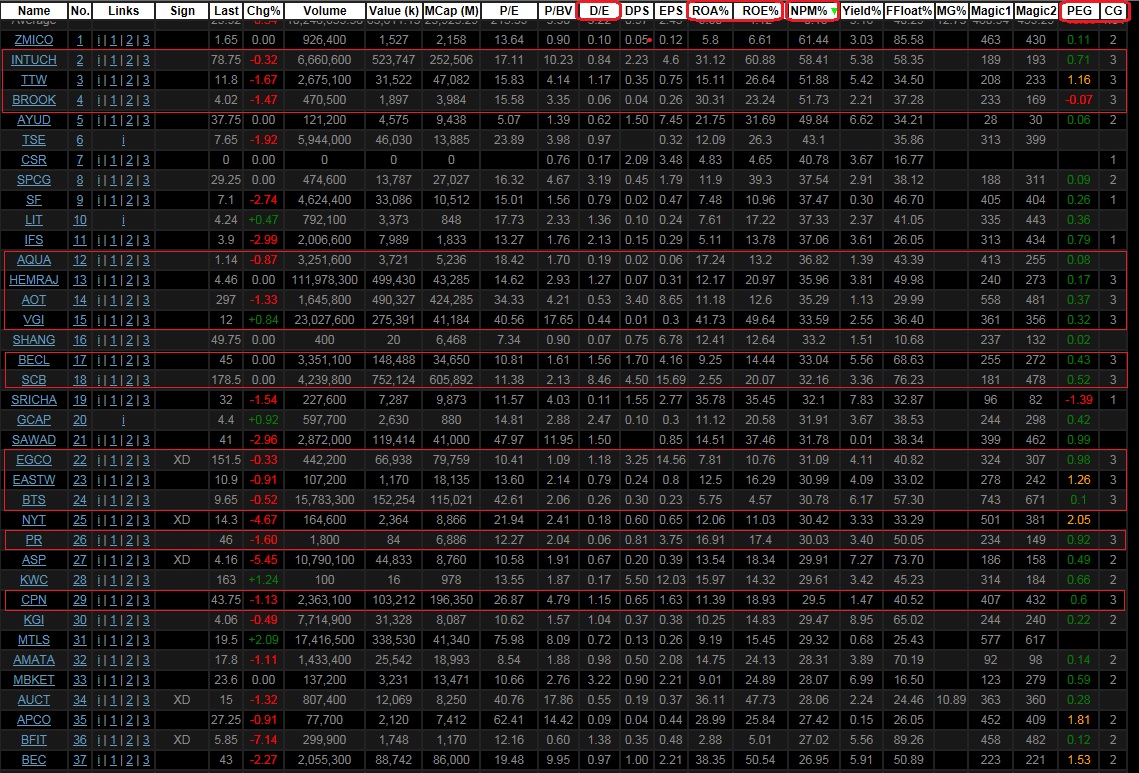This screenshot has width=1139, height=773.
Task: Open the HEMRAJ stock link
Action: (34, 280)
